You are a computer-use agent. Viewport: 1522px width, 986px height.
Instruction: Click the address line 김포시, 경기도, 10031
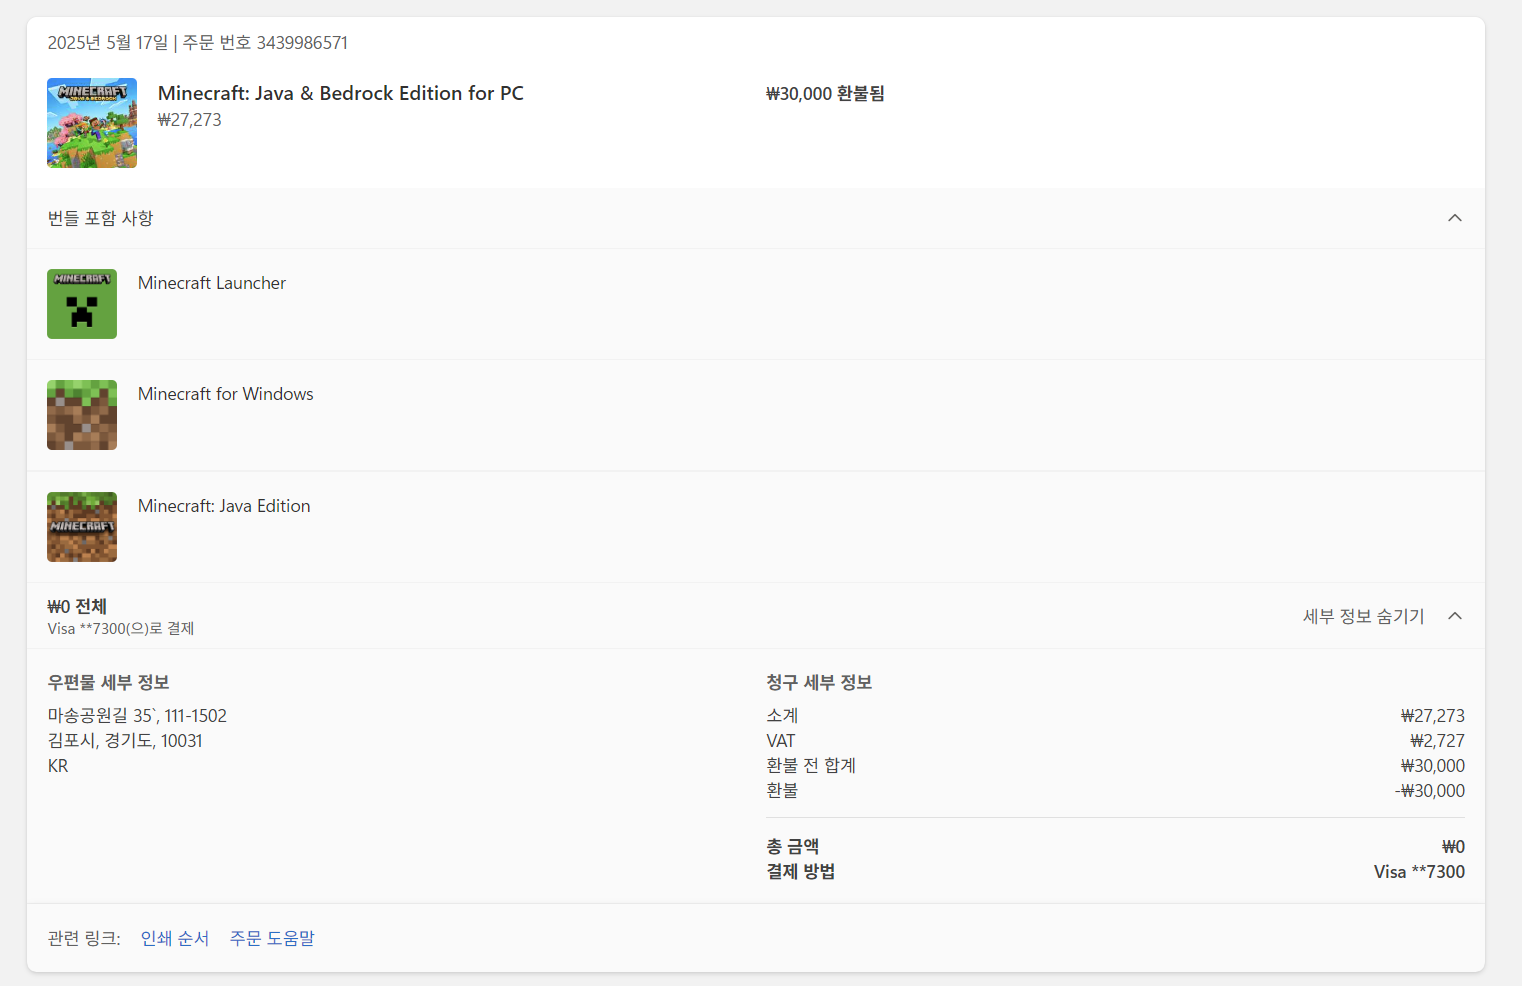click(125, 741)
